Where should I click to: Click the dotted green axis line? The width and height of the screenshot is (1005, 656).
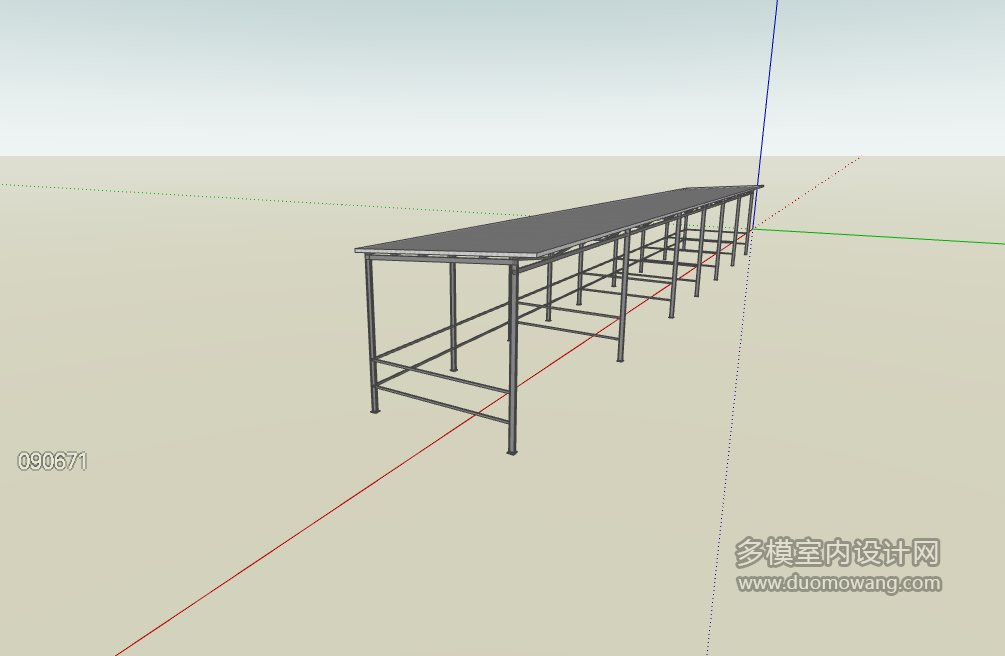tap(200, 195)
